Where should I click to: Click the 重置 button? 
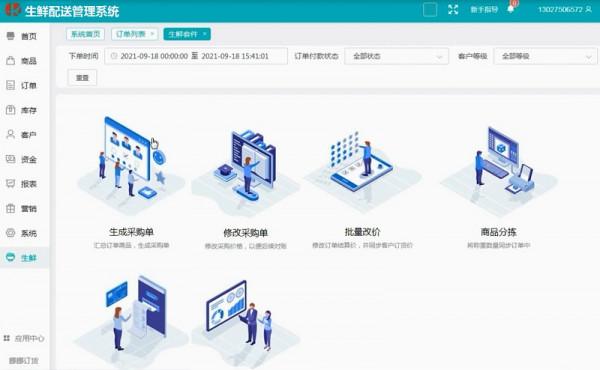pos(82,78)
